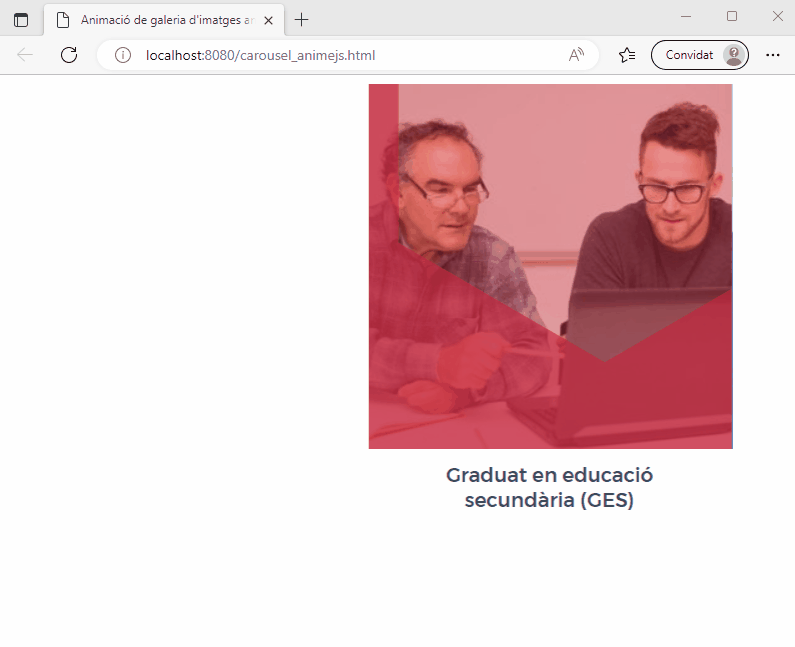Click the page document icon on the tab
This screenshot has width=795, height=647.
pyautogui.click(x=63, y=20)
